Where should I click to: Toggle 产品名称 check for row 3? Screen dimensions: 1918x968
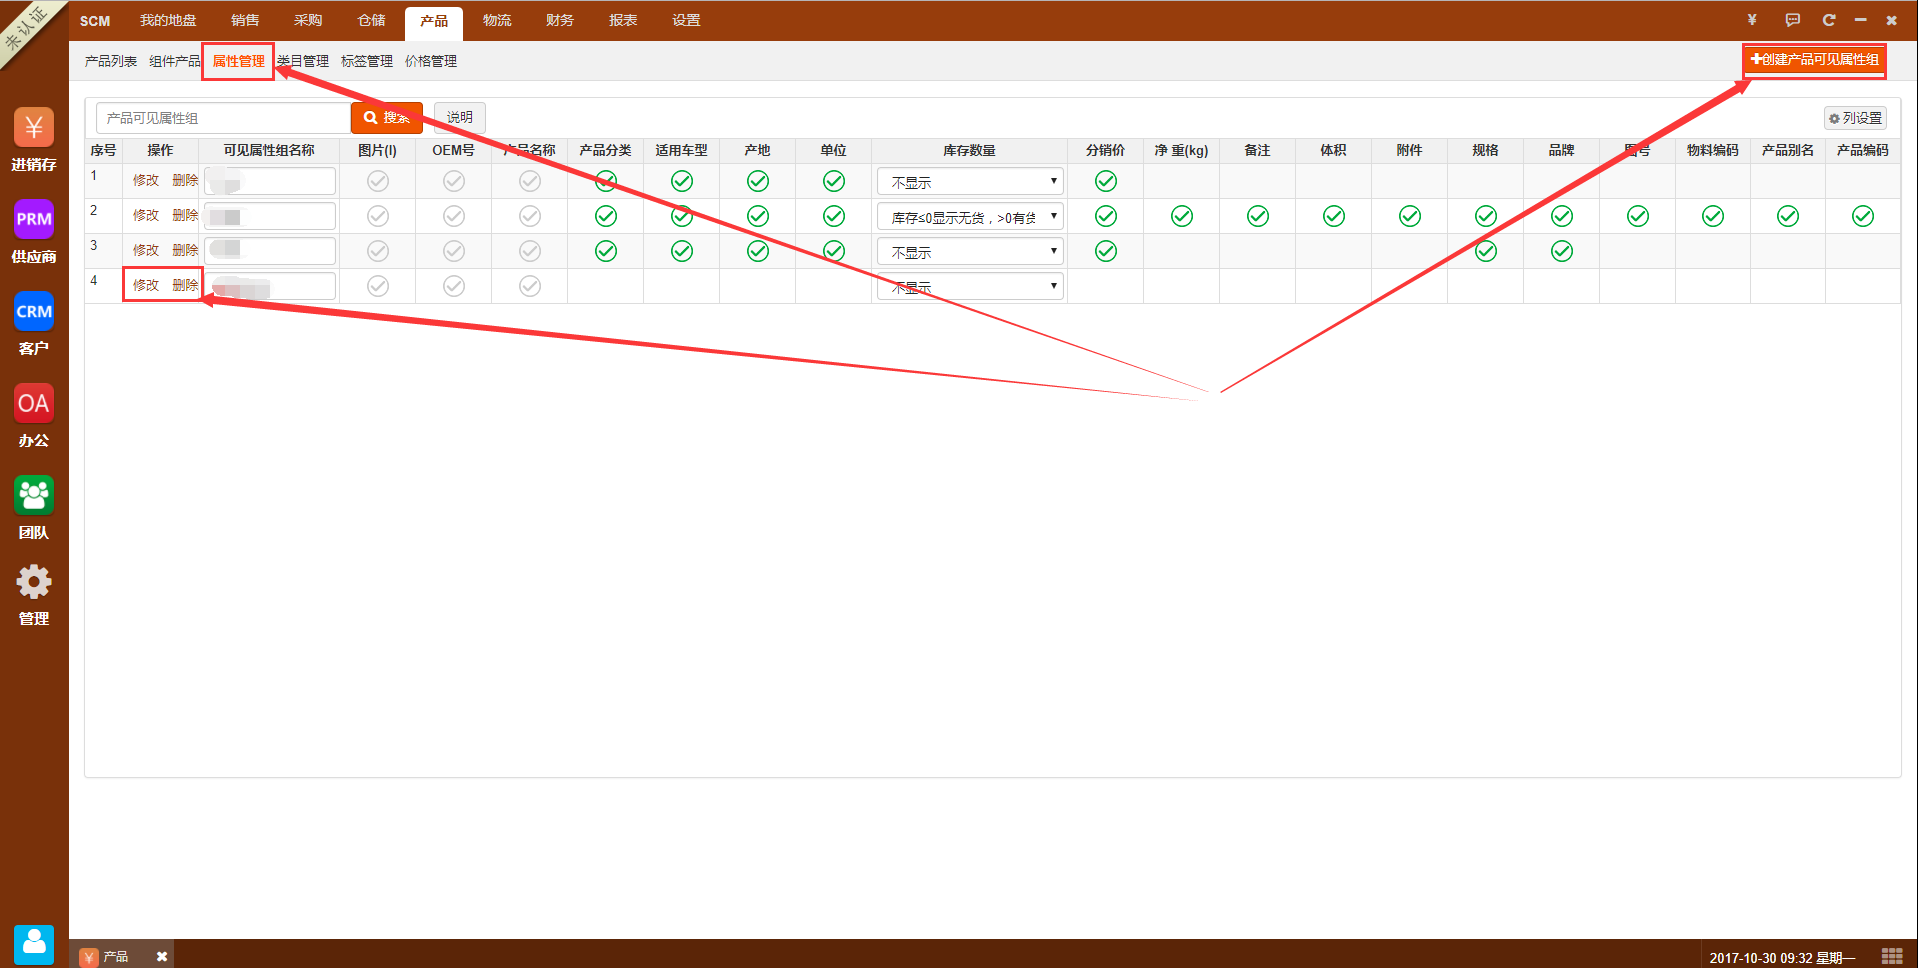tap(530, 251)
